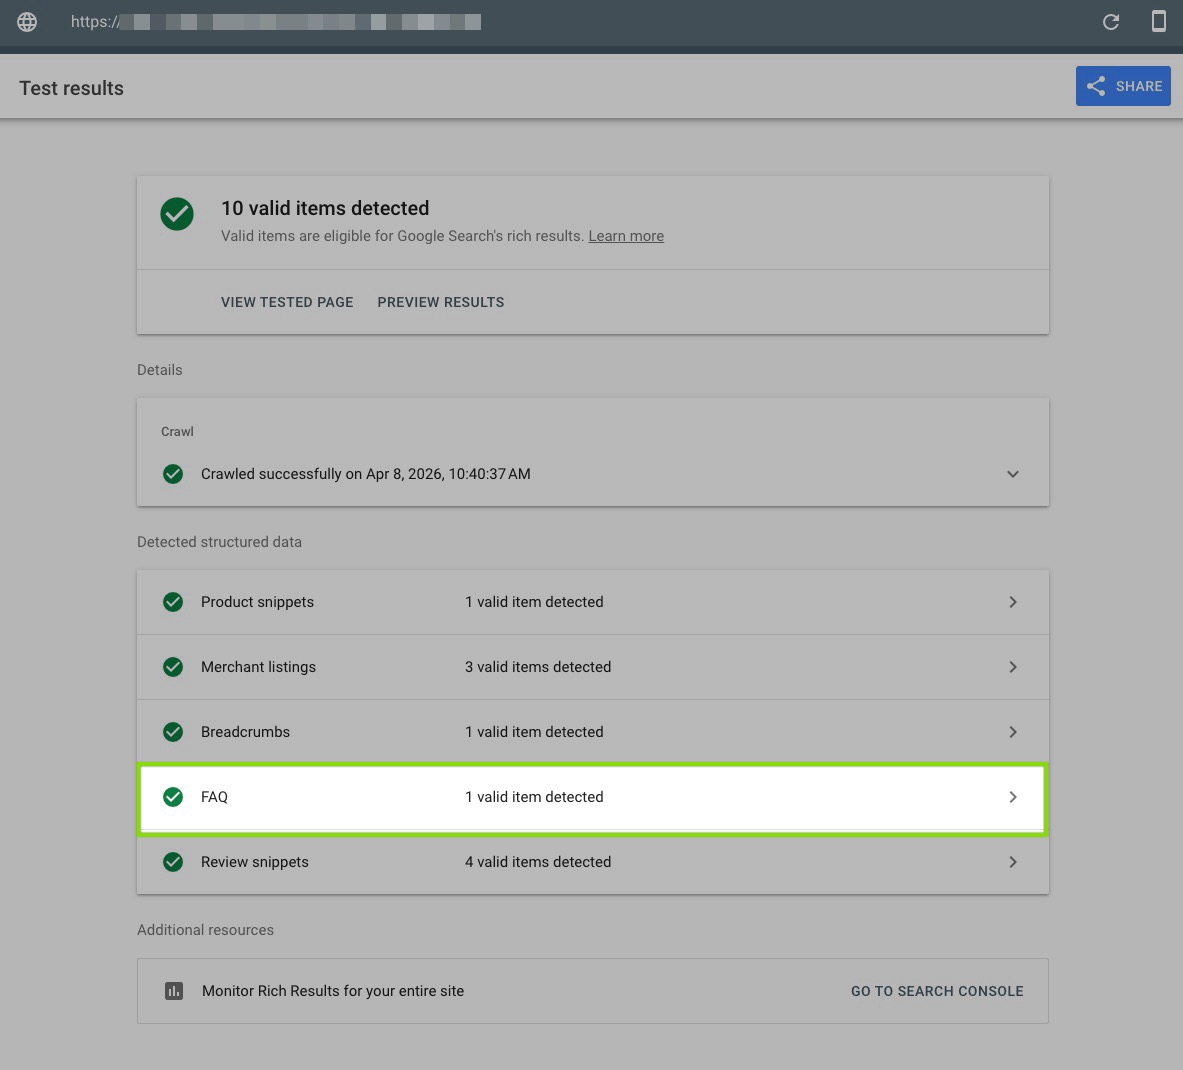Click '4 valid items detected' text
1183x1070 pixels.
tap(538, 862)
